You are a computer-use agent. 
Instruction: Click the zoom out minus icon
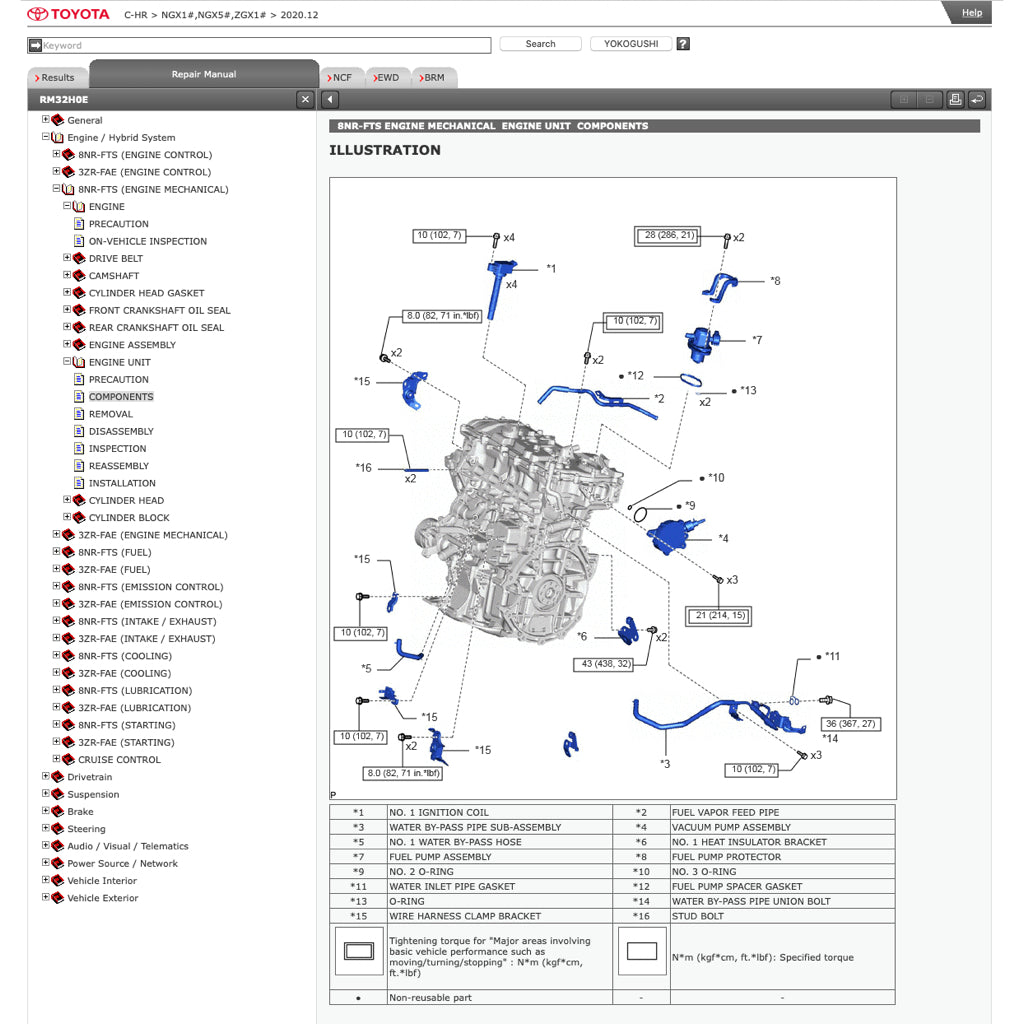tap(929, 99)
